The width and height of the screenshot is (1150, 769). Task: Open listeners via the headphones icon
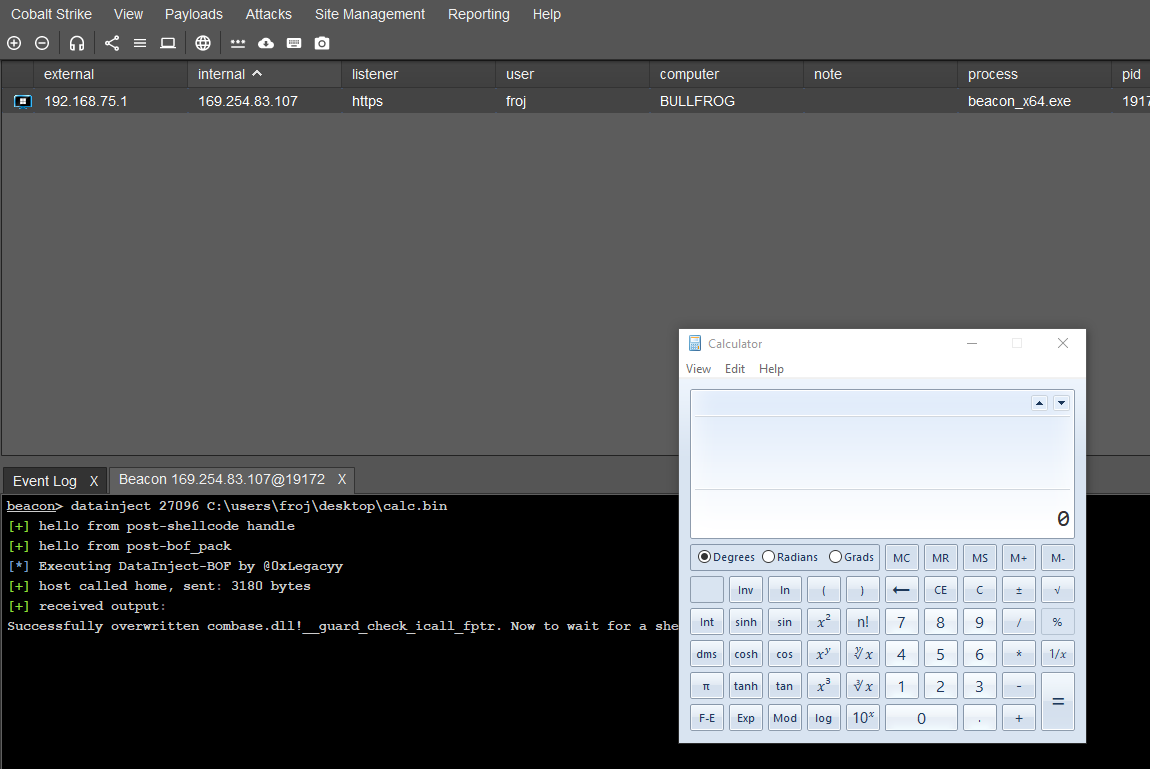pos(77,43)
